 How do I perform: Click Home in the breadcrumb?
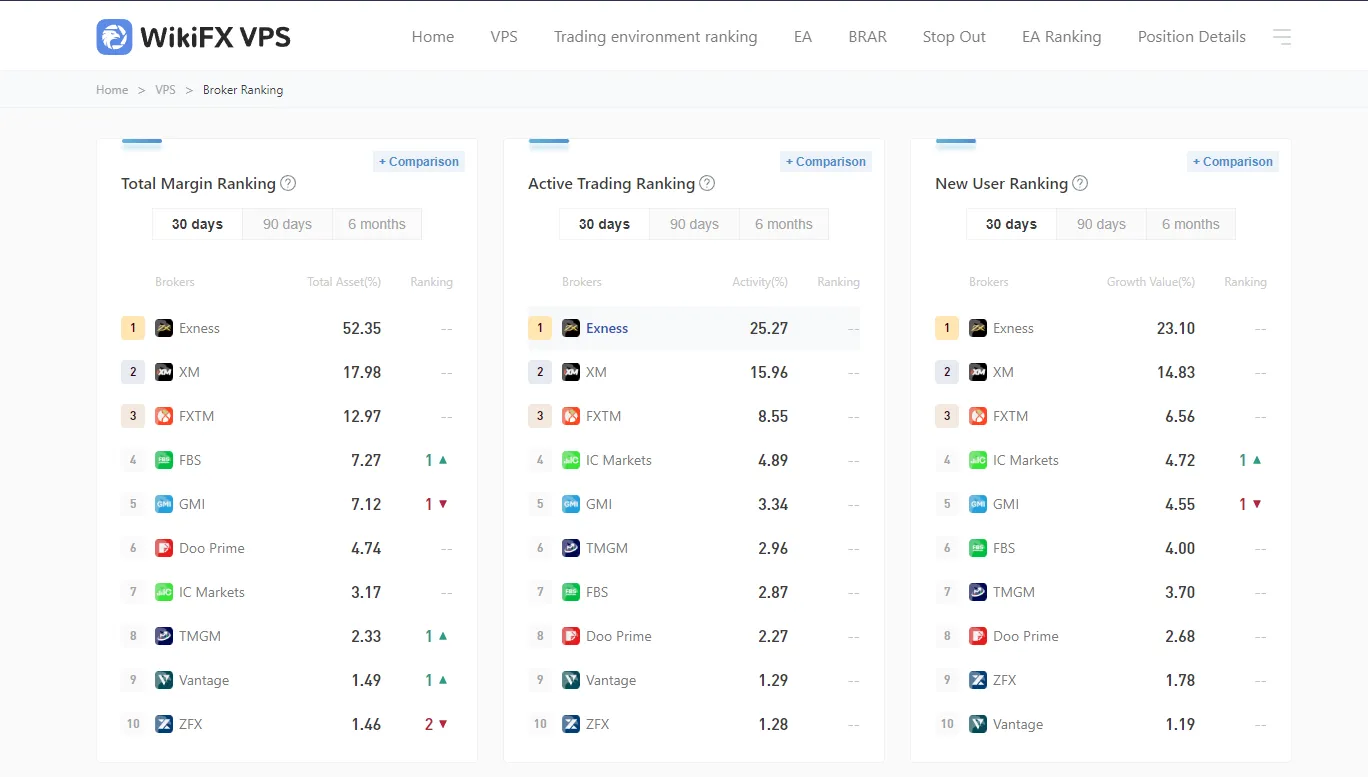pyautogui.click(x=112, y=90)
